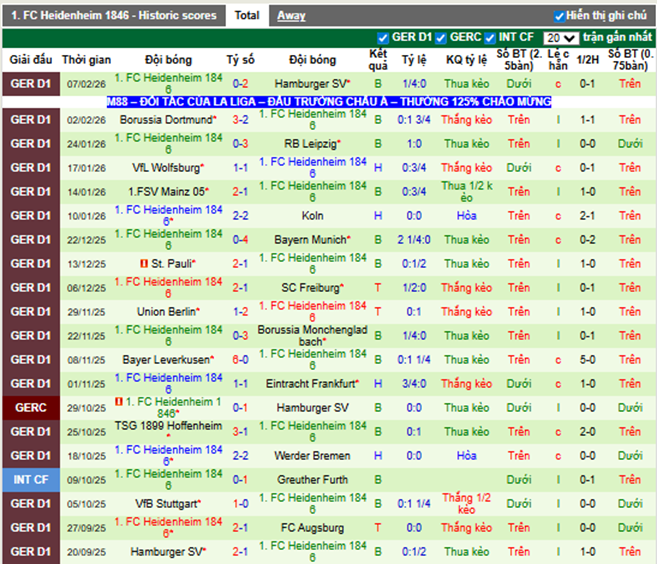This screenshot has height=564, width=657.
Task: Click the date 27/09/25
Action: pos(87,528)
